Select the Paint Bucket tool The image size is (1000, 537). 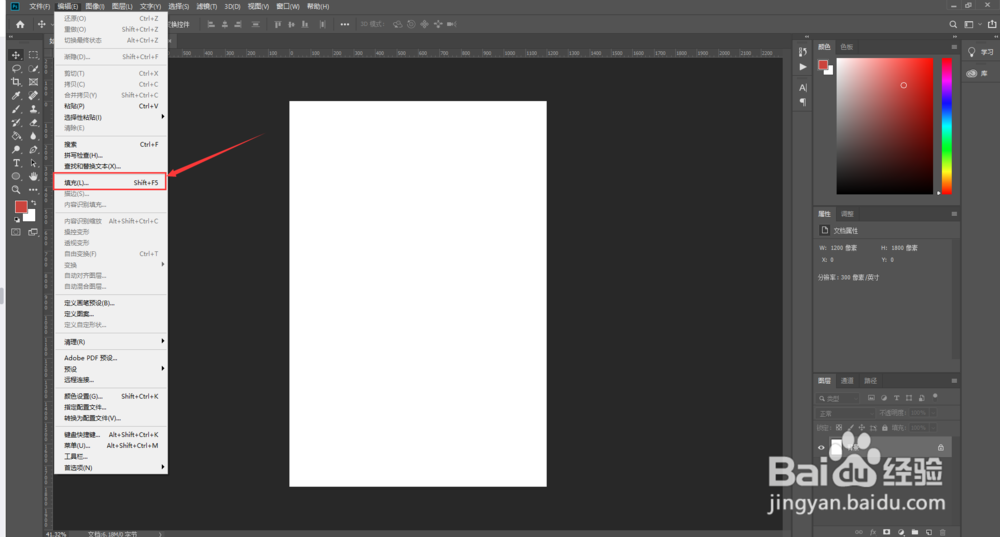coord(16,136)
